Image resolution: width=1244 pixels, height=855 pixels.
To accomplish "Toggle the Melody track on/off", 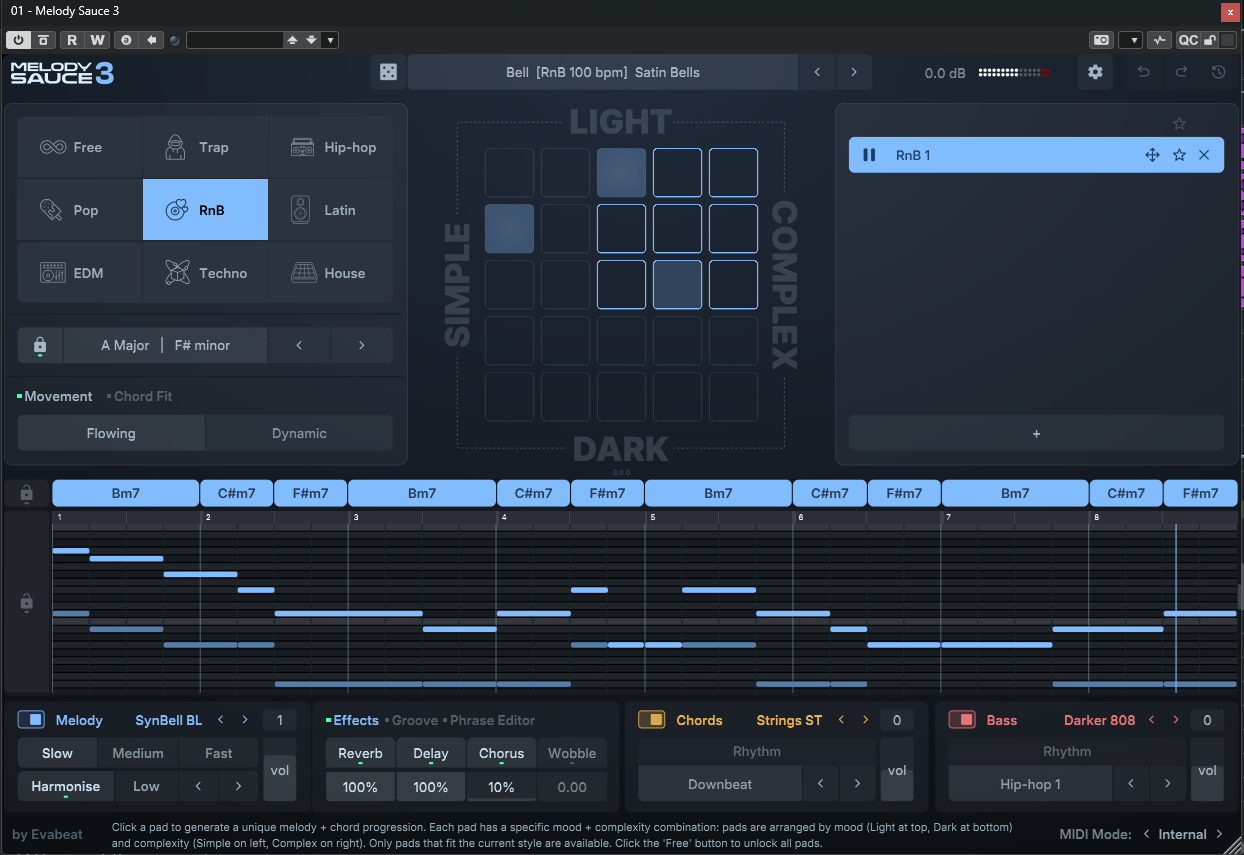I will point(31,720).
